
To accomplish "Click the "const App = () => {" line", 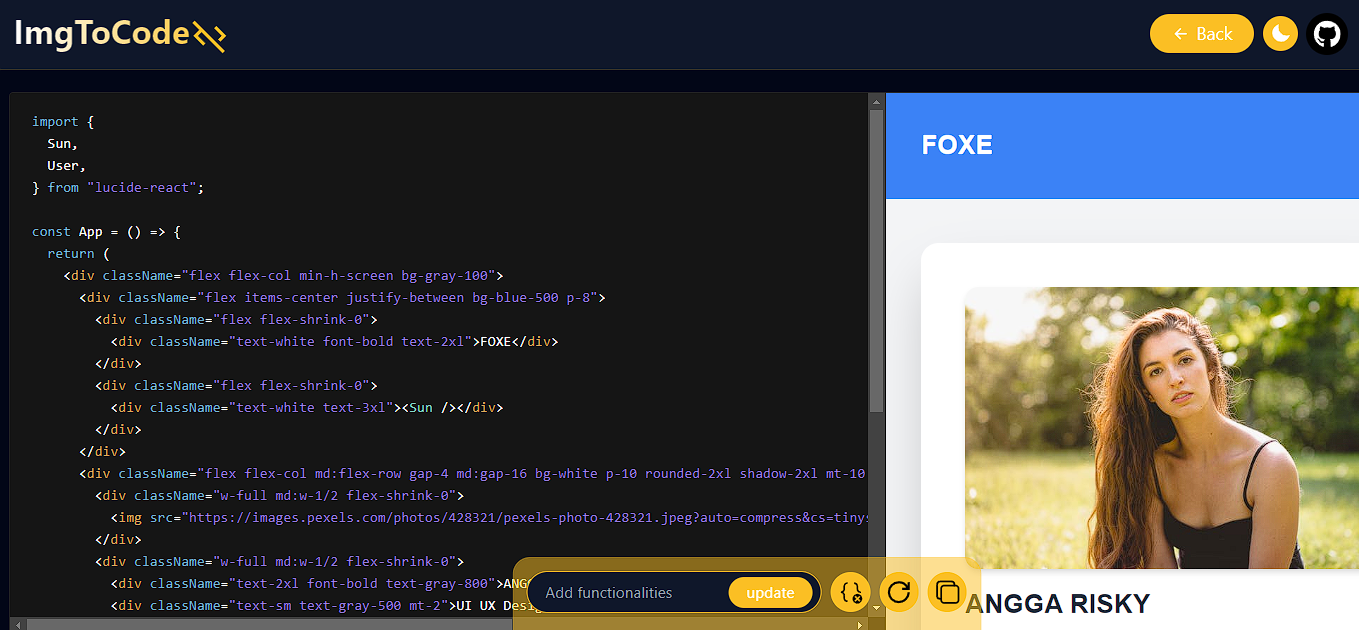I will [x=106, y=231].
